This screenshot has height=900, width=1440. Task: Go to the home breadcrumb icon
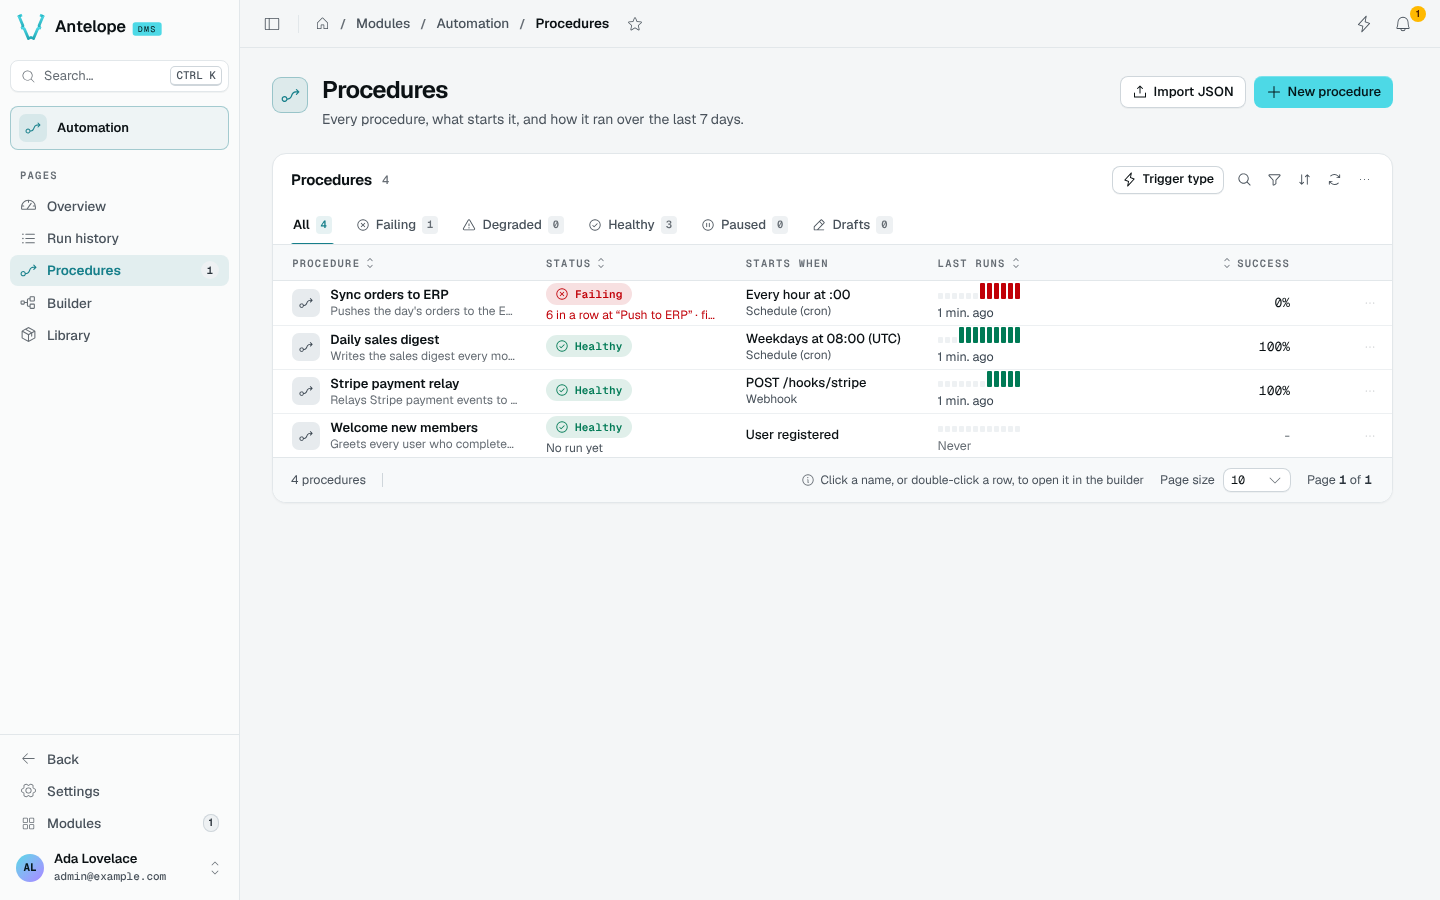click(322, 24)
